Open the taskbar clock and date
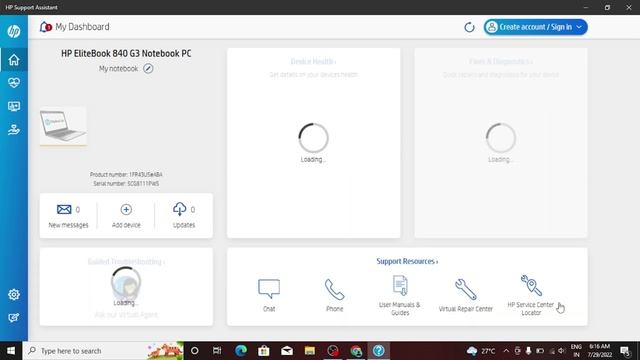The height and width of the screenshot is (360, 640). (x=600, y=351)
